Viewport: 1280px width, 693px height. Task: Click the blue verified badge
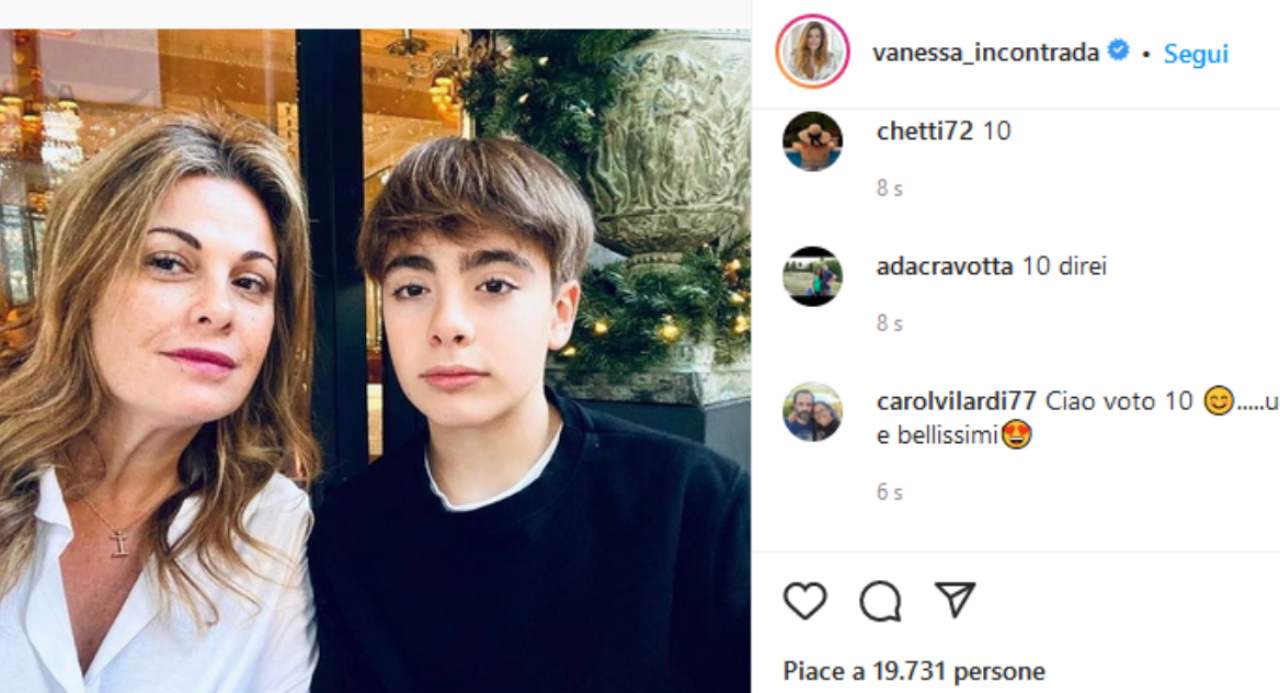coord(1118,51)
